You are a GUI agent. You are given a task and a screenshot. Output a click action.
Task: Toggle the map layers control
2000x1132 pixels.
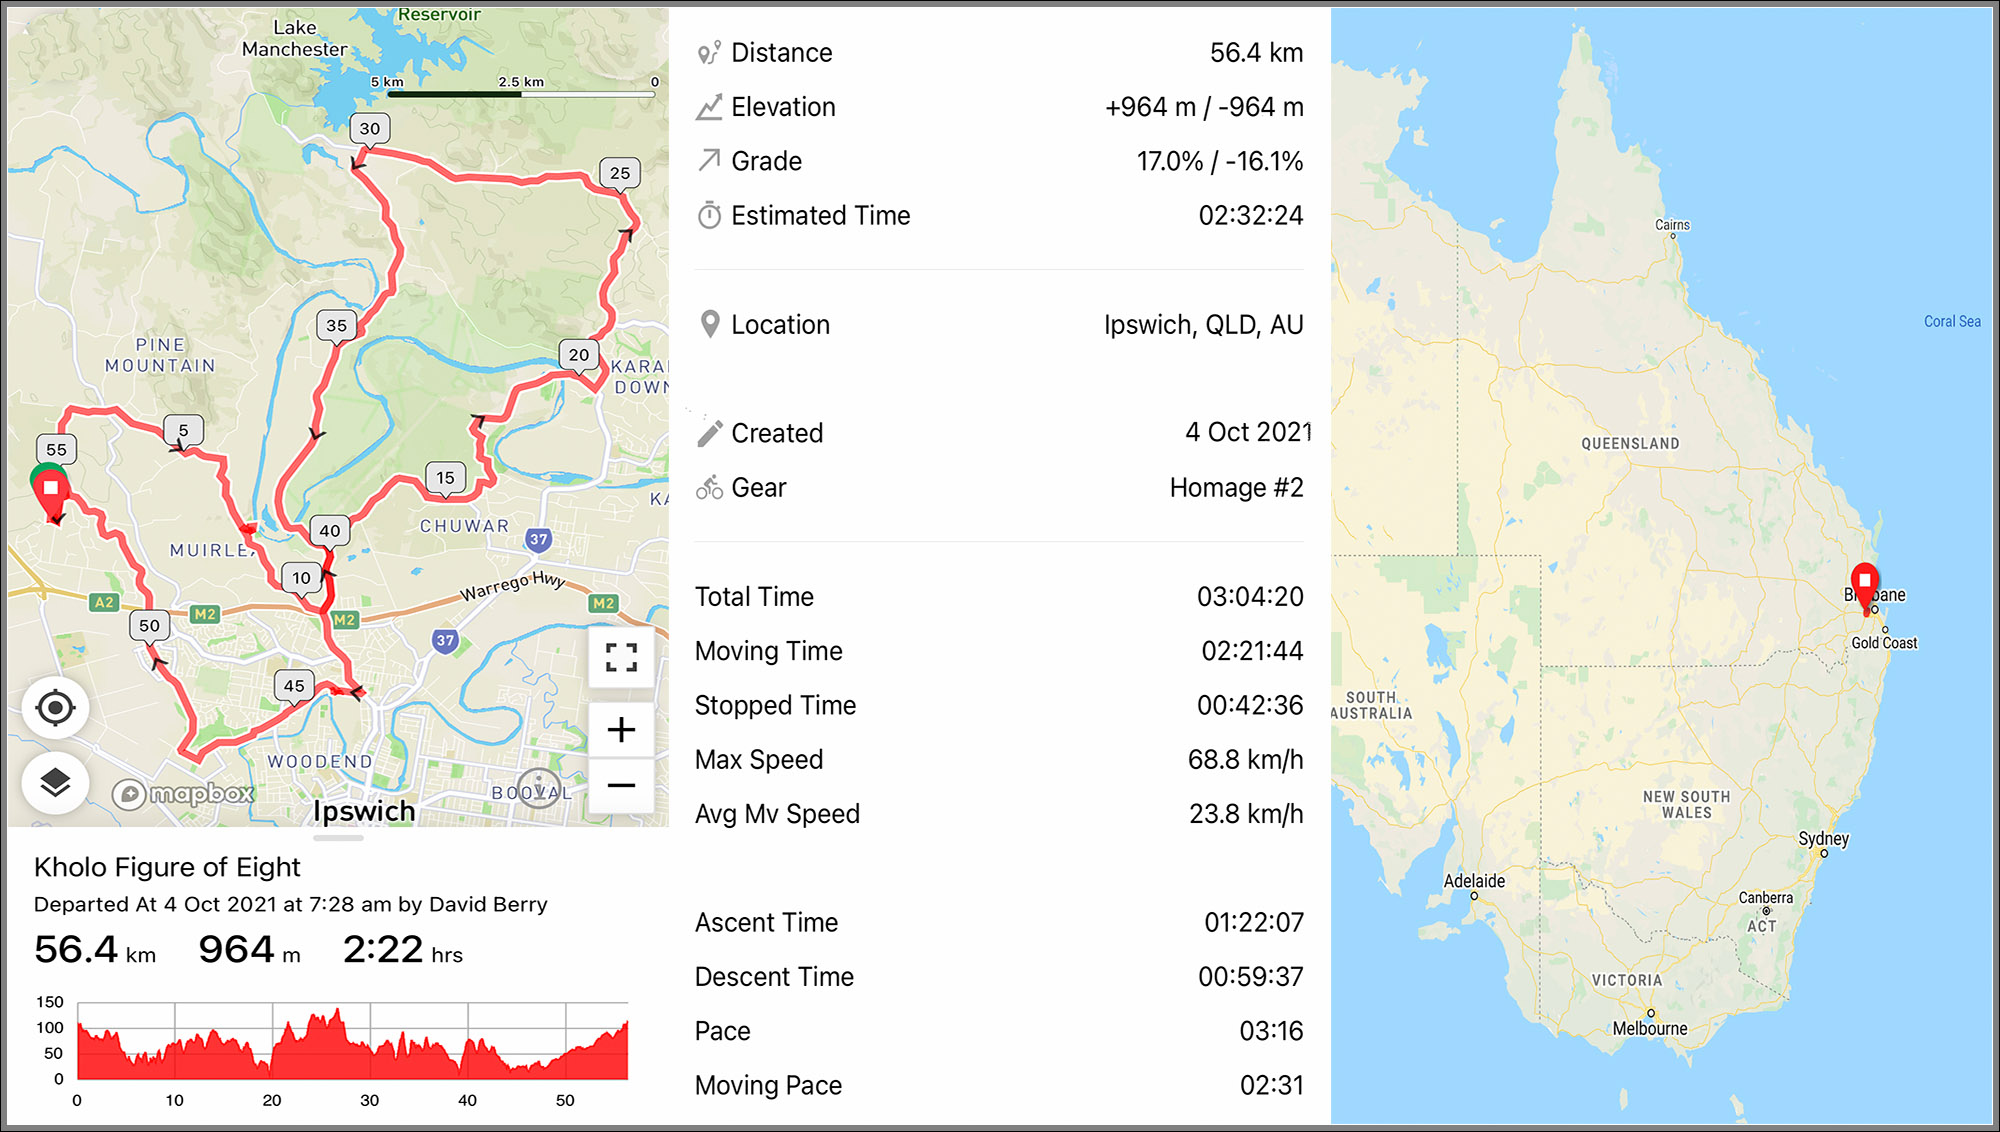tap(57, 781)
